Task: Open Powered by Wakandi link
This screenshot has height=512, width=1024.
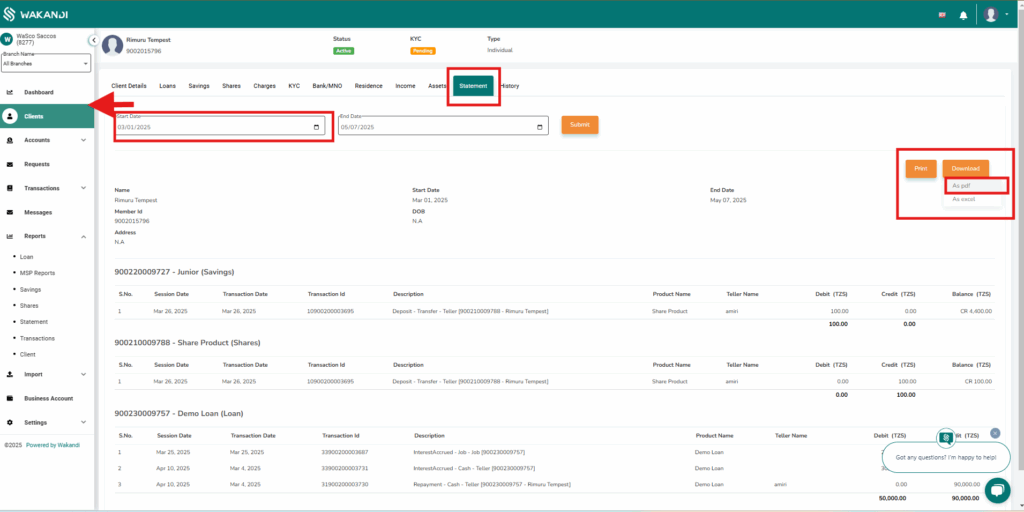Action: 53,445
